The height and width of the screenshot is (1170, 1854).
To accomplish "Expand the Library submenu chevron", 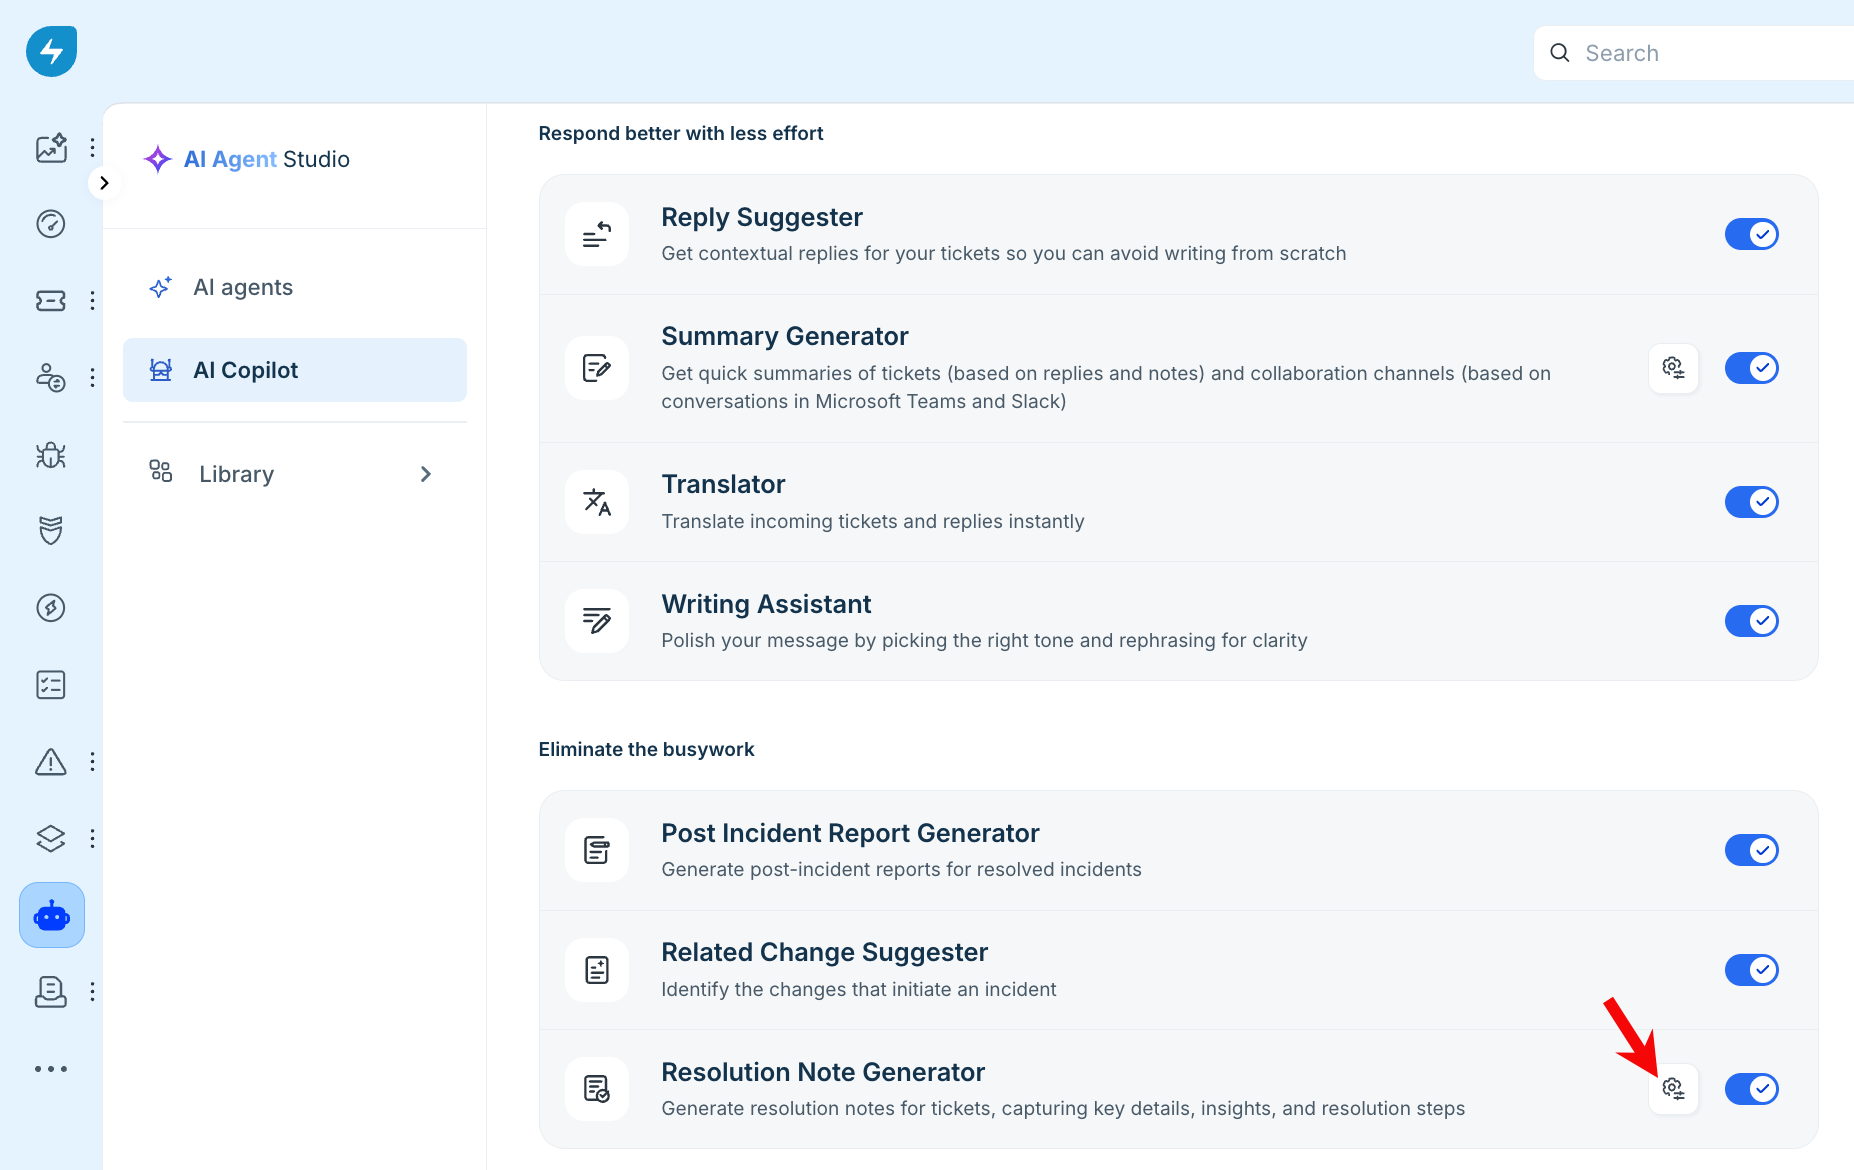I will click(x=426, y=474).
